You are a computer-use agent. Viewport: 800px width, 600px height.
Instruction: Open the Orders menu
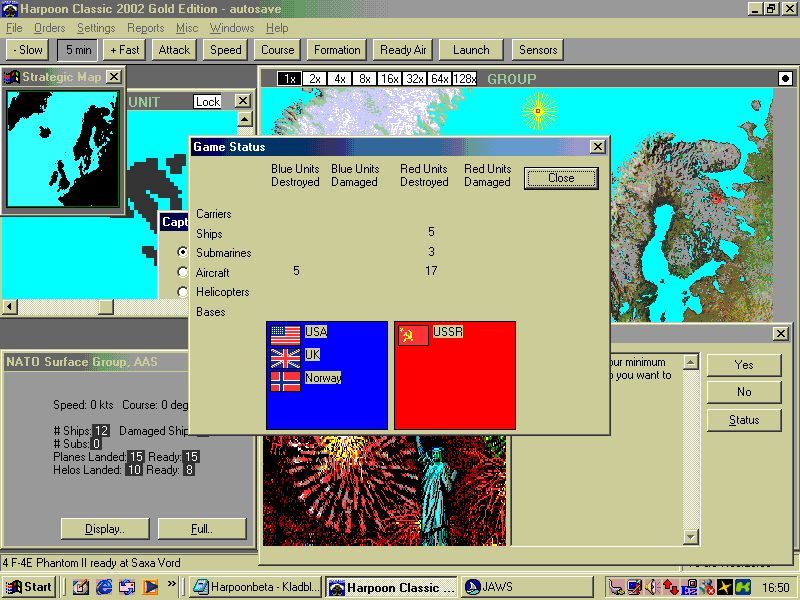[x=49, y=28]
